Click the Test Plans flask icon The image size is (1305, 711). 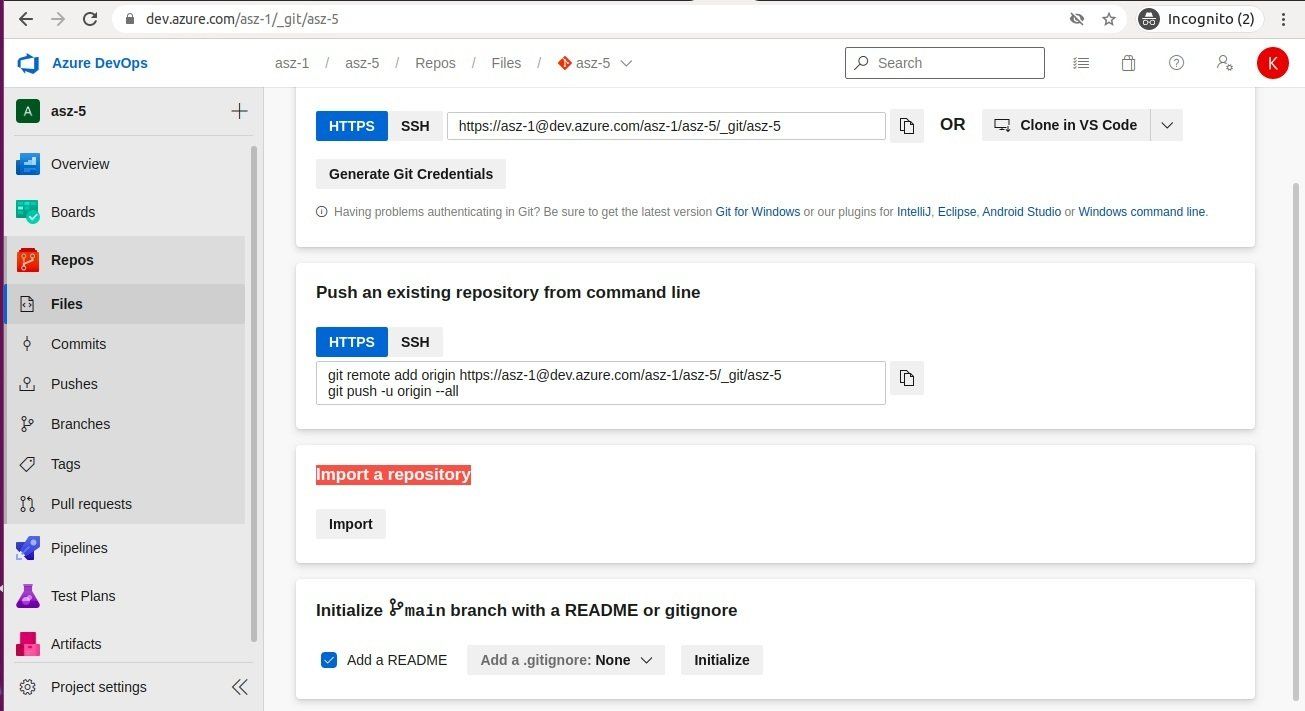click(x=28, y=596)
